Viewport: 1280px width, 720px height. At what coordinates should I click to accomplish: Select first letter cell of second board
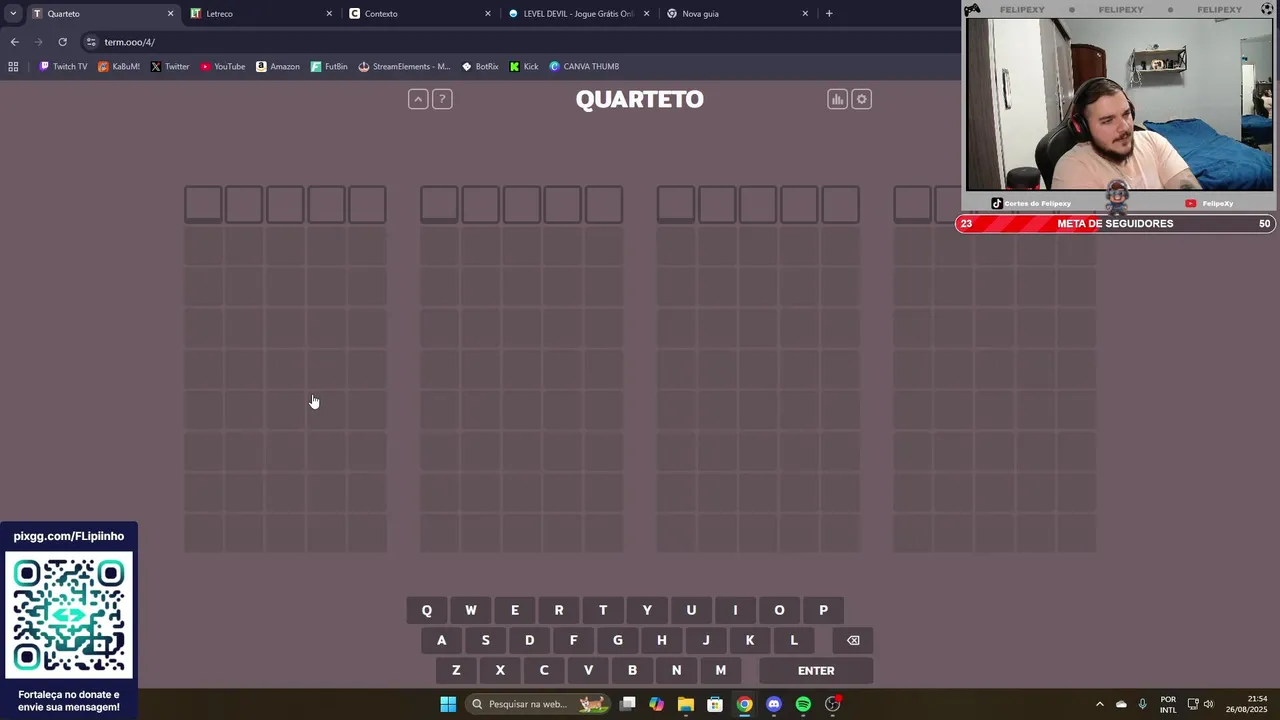click(x=439, y=204)
